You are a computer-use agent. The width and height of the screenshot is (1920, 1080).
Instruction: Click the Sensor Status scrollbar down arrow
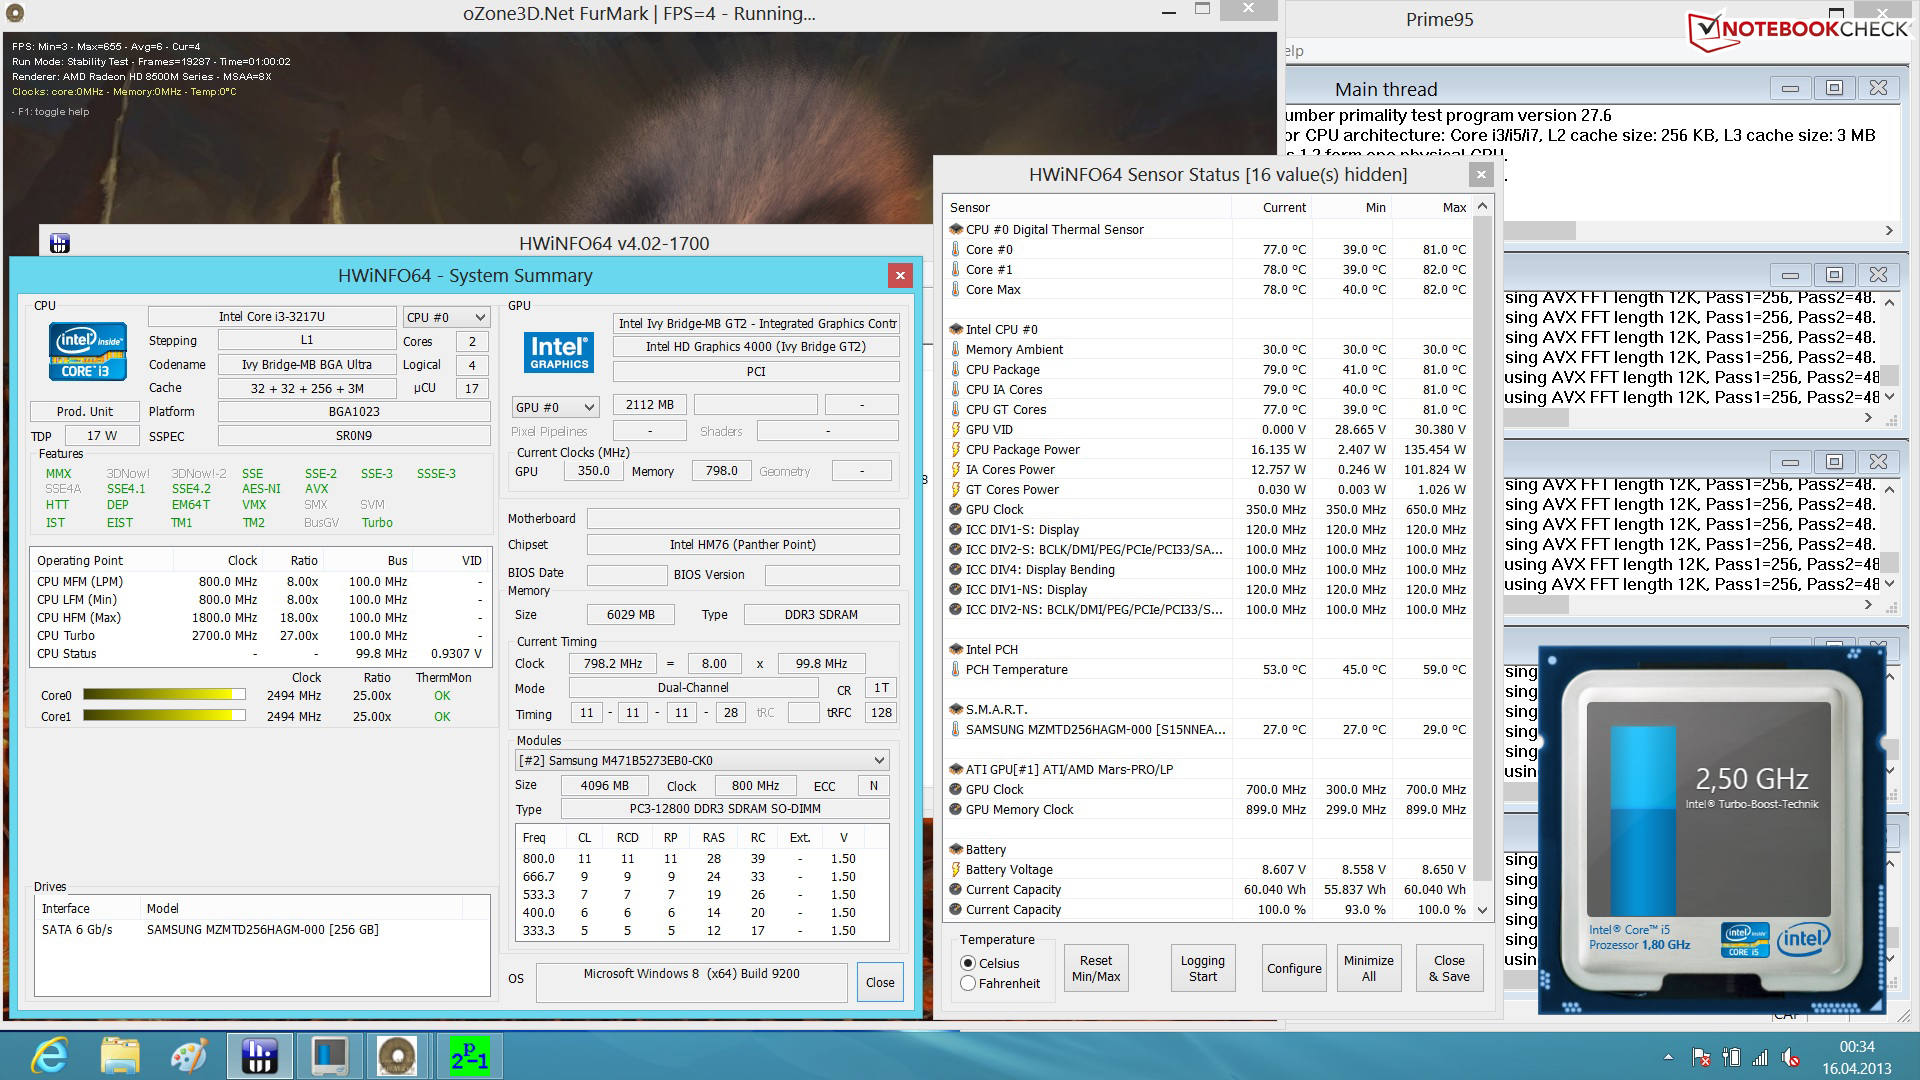[x=1482, y=910]
